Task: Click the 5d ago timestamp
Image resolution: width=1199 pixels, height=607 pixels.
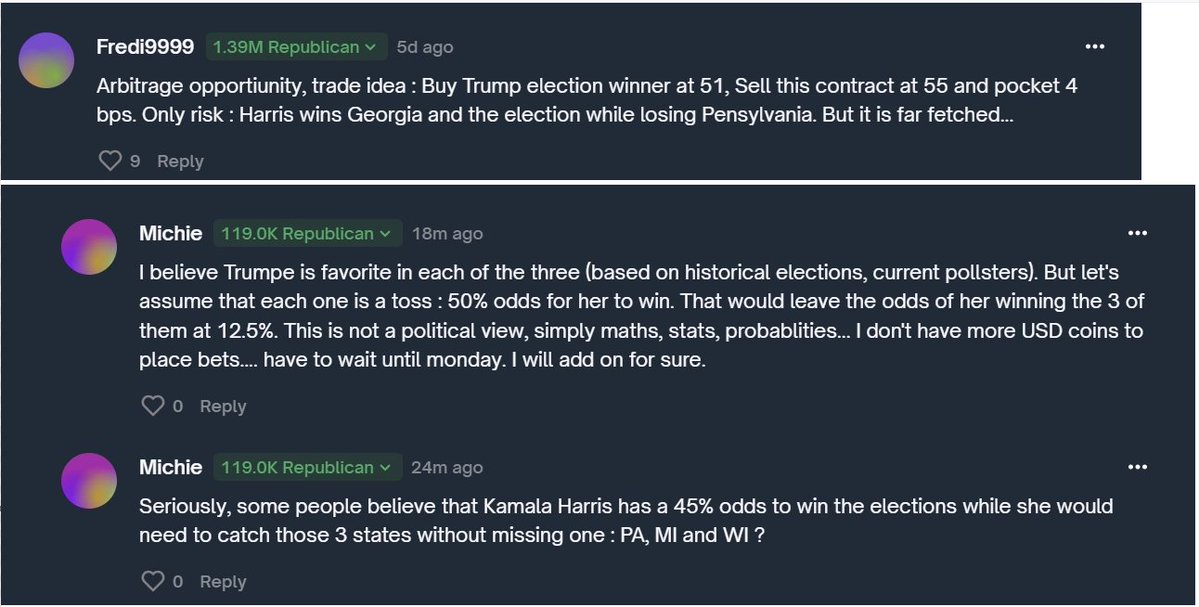Action: (x=425, y=47)
